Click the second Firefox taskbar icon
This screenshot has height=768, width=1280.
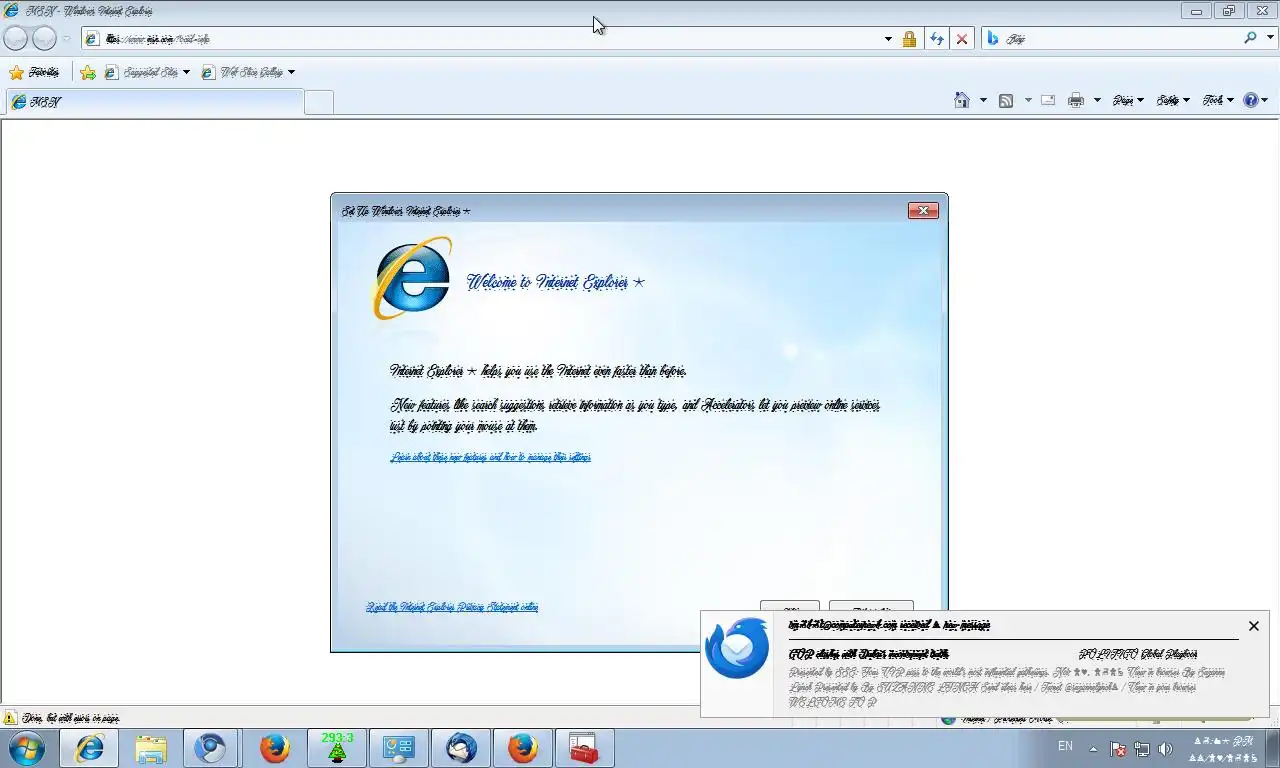522,748
